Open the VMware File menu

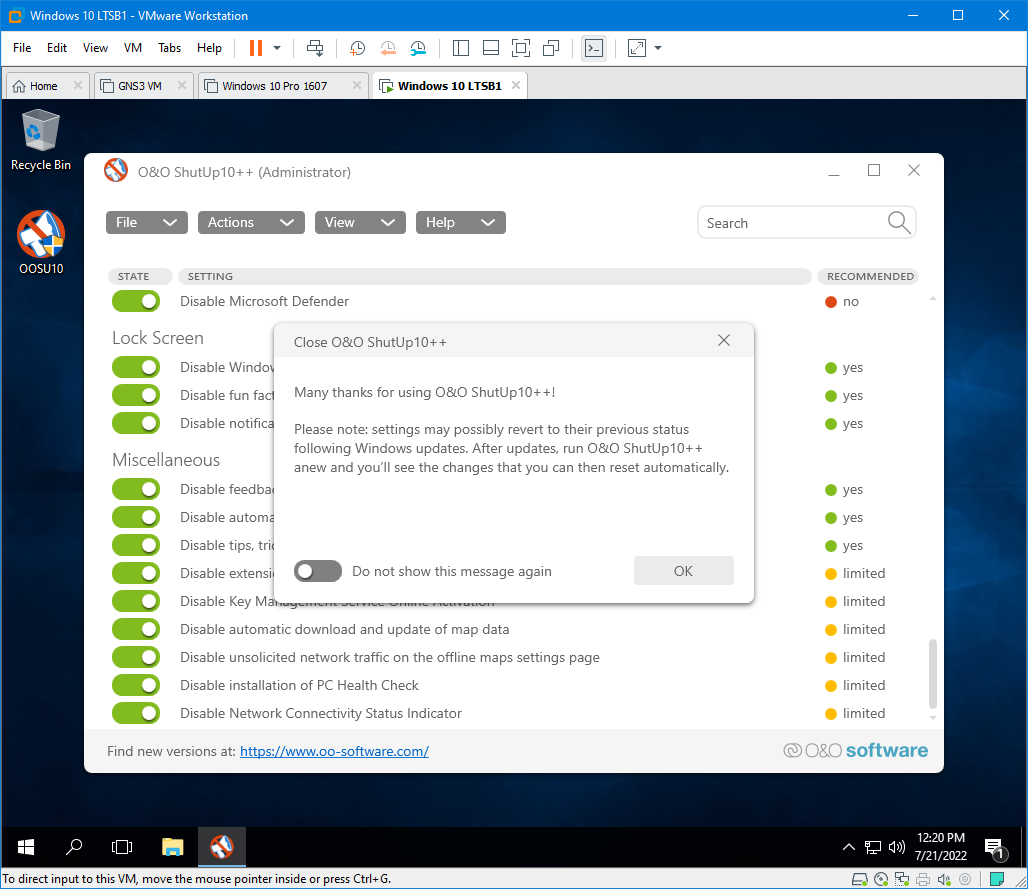pos(22,48)
